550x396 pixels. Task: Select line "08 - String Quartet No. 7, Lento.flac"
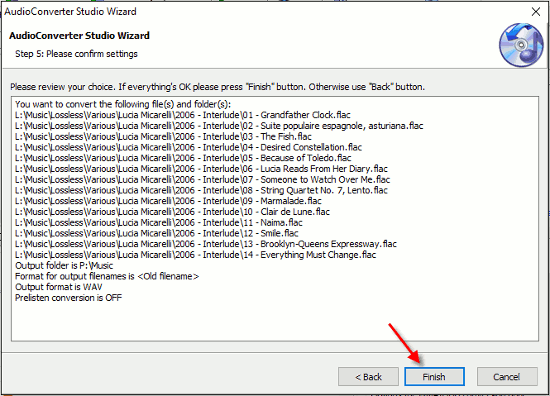click(201, 190)
